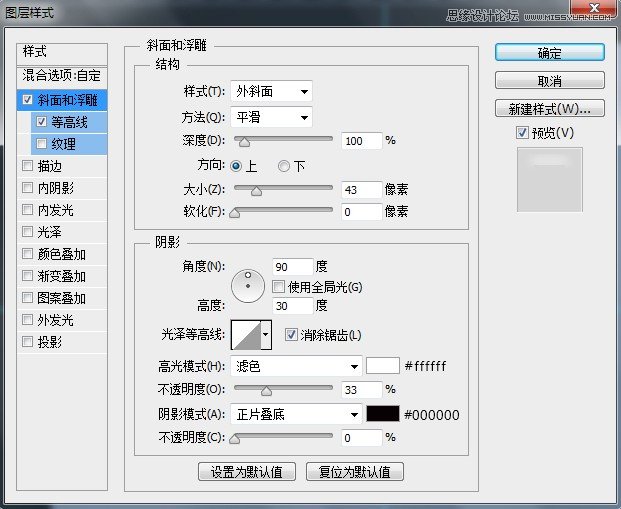Click 复位为默认值 button
This screenshot has width=621, height=509.
(355, 471)
